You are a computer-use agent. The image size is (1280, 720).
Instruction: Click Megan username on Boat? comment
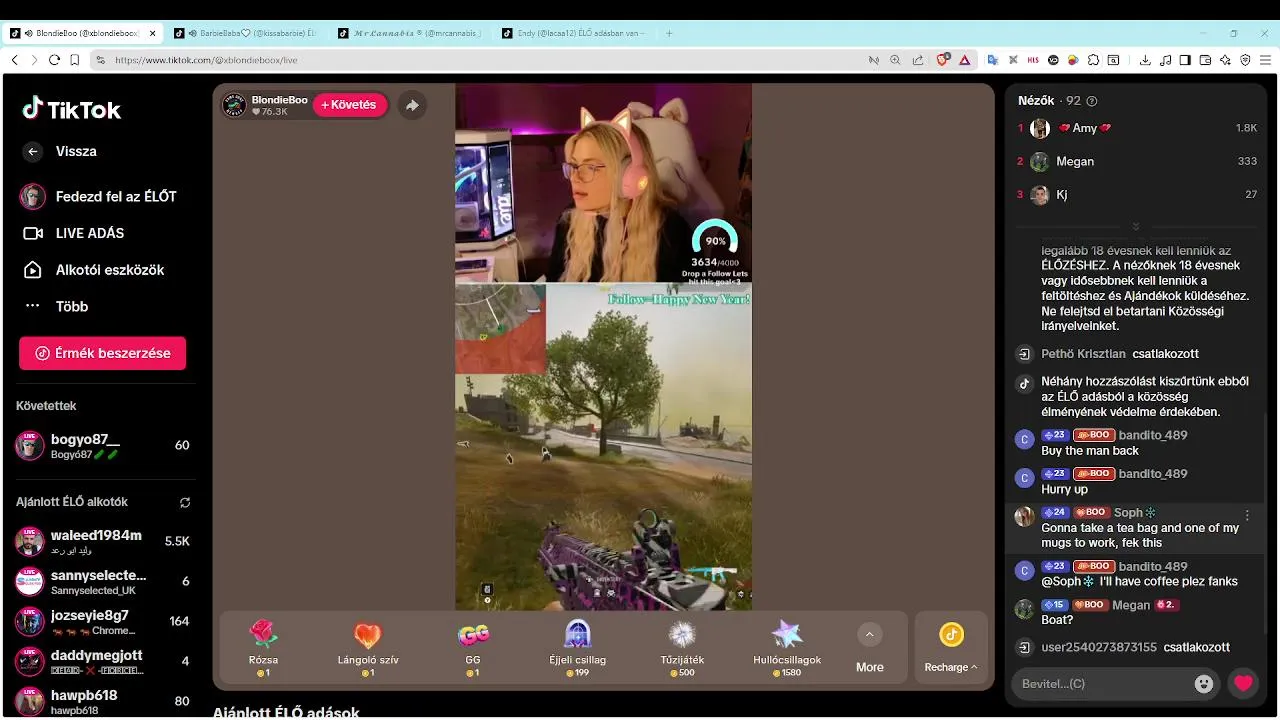1131,605
